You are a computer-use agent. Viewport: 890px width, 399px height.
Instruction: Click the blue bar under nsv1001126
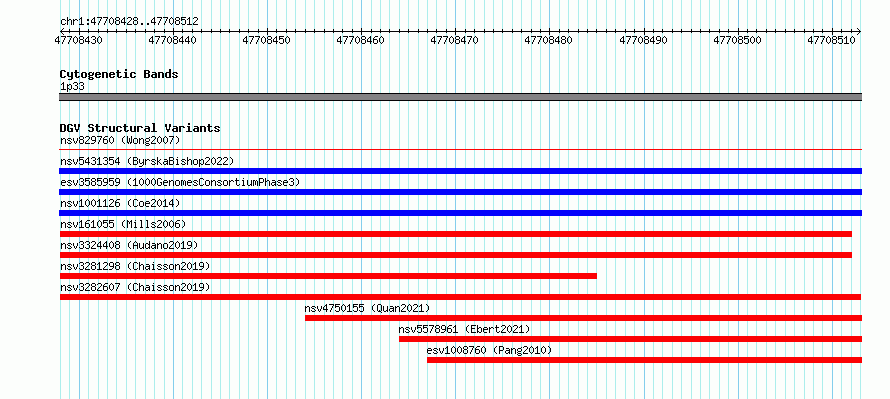click(461, 213)
